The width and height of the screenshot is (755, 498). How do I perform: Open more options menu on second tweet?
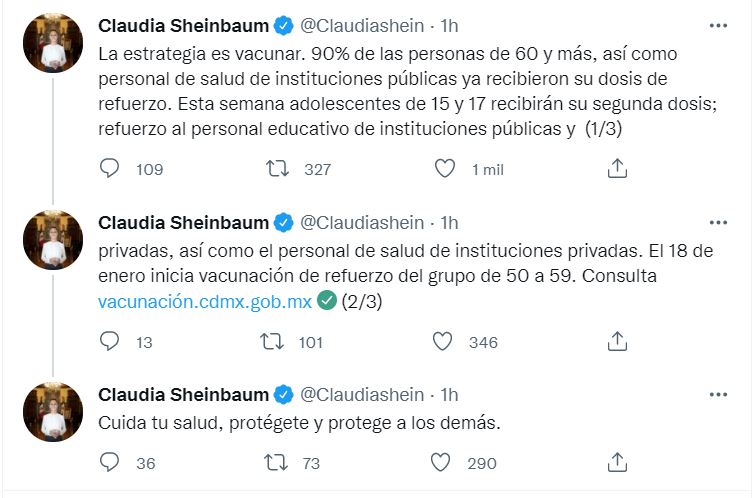(718, 223)
